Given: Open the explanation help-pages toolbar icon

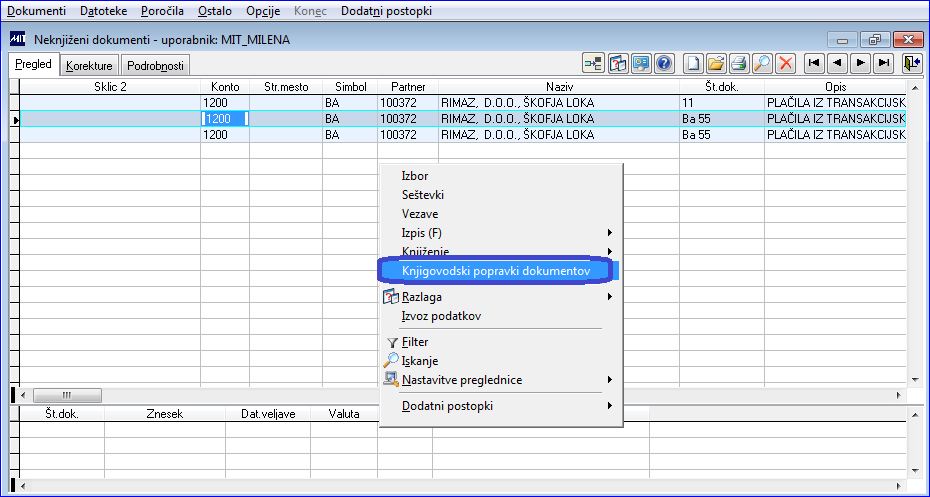Looking at the screenshot, I should click(618, 63).
